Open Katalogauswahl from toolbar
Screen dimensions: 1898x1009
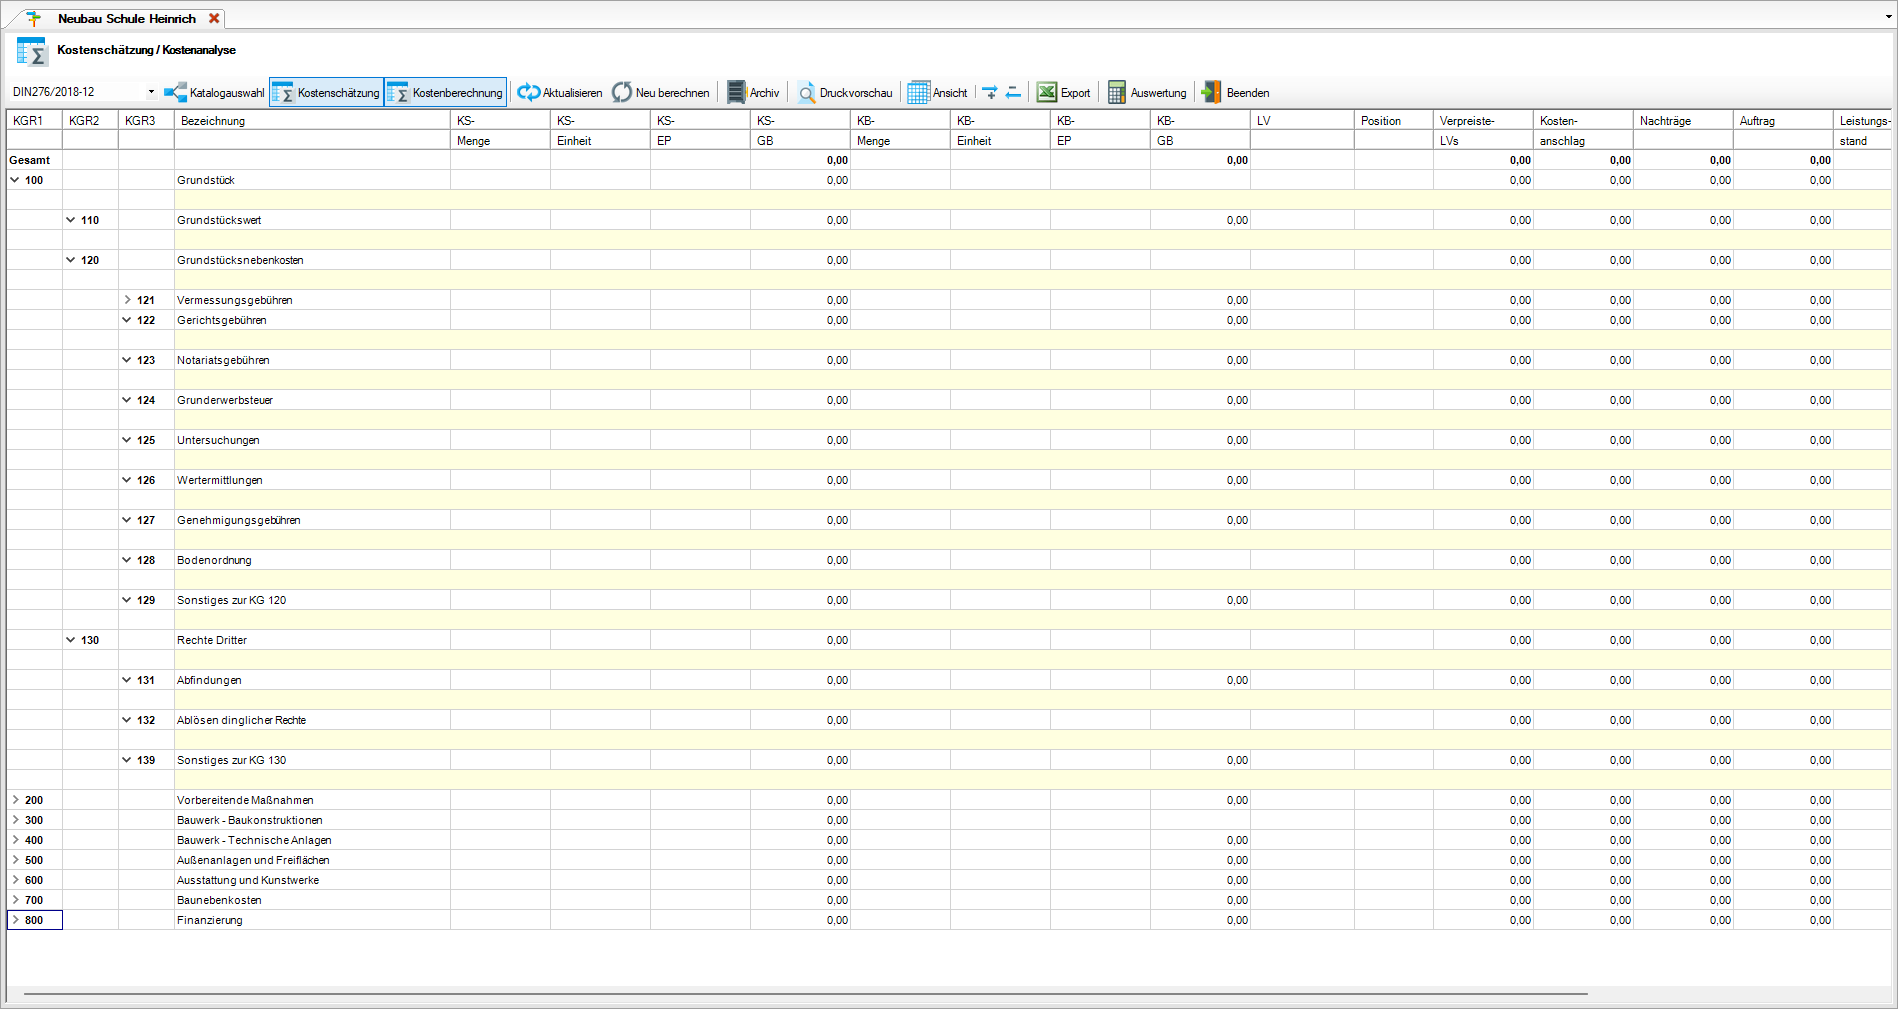click(x=215, y=93)
